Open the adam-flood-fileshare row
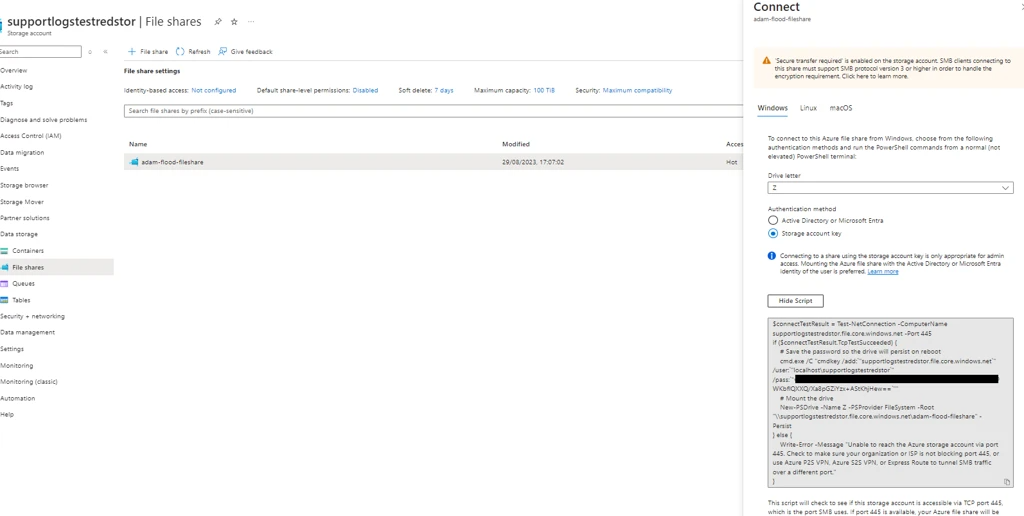1024x516 pixels. 434,162
